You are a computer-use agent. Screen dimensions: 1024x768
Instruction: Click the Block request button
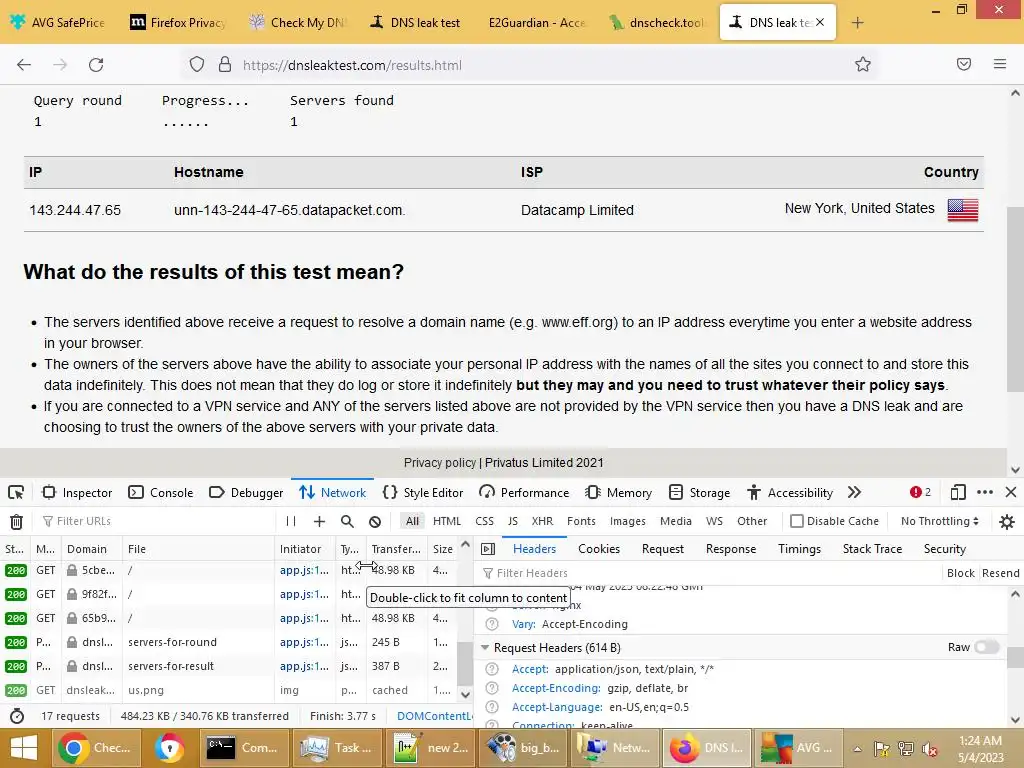click(x=961, y=573)
